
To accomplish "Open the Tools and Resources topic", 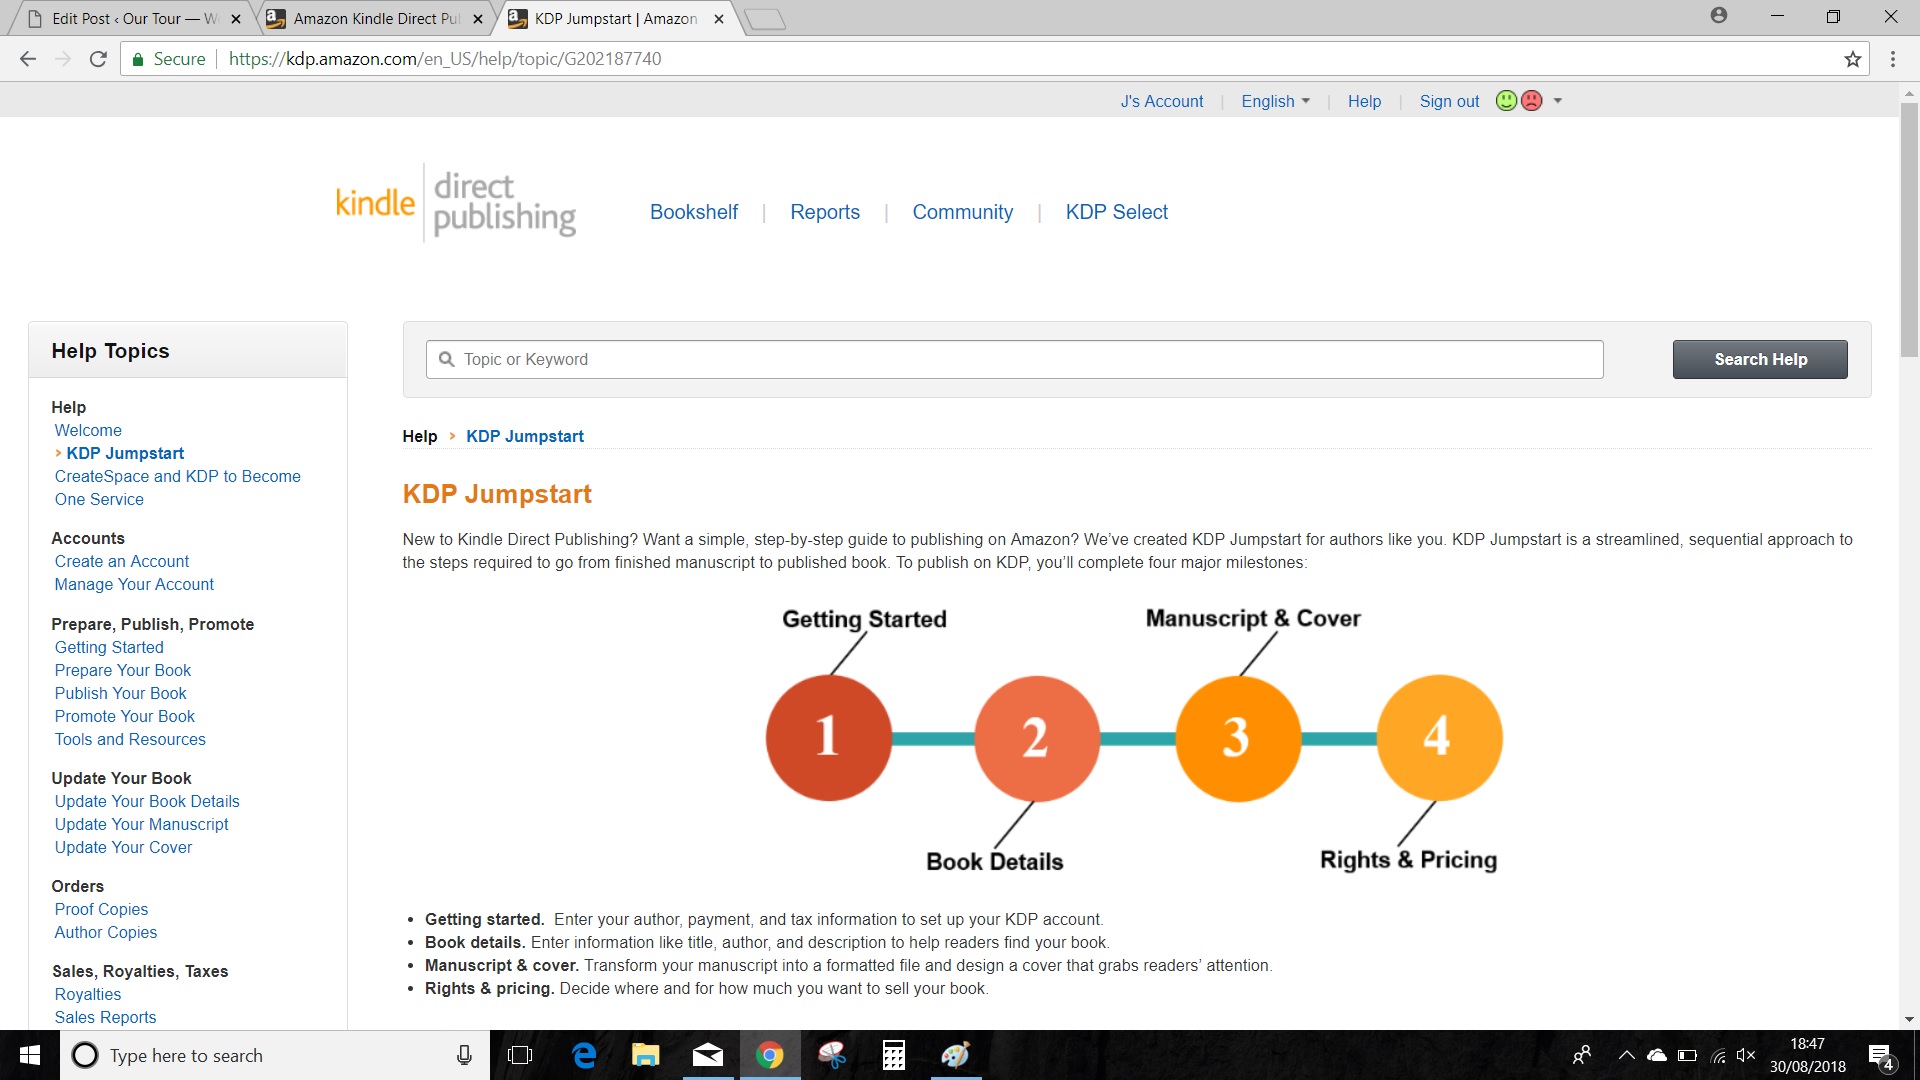I will (130, 739).
